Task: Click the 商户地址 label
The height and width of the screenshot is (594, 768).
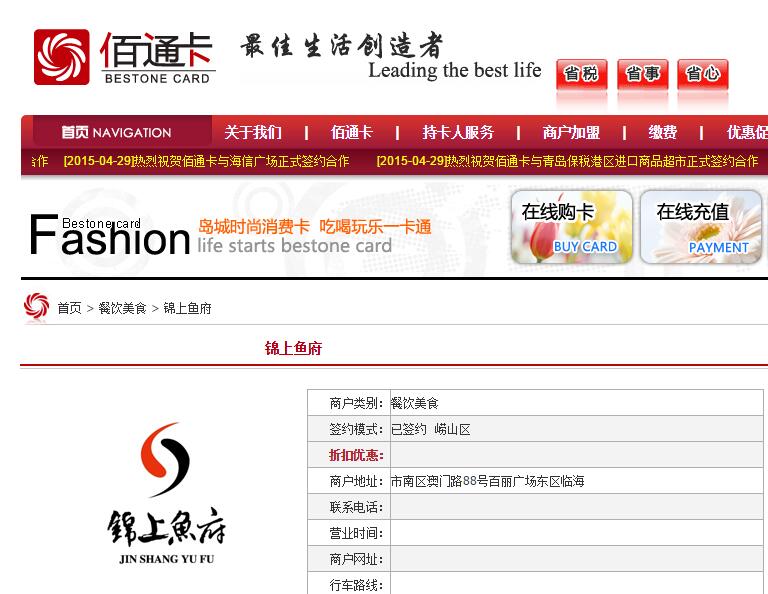Action: (356, 481)
